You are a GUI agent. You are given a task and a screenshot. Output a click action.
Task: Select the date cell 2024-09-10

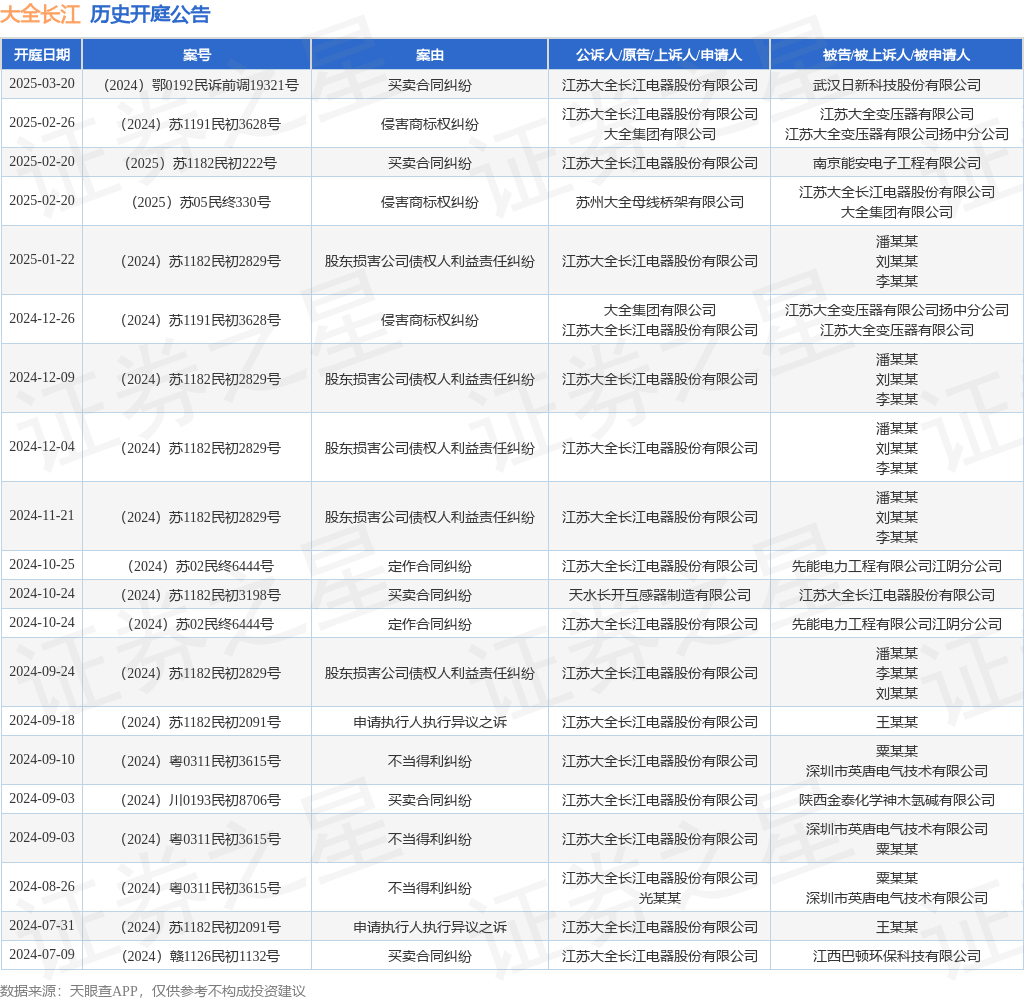tap(42, 760)
